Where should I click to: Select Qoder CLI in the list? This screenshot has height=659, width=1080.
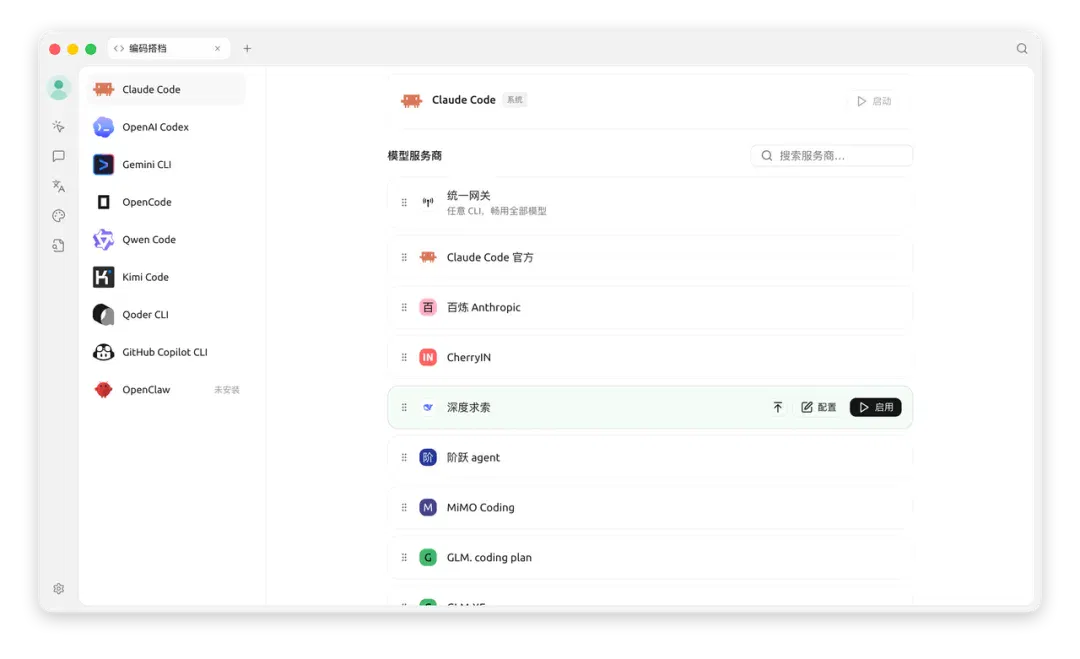coord(166,315)
